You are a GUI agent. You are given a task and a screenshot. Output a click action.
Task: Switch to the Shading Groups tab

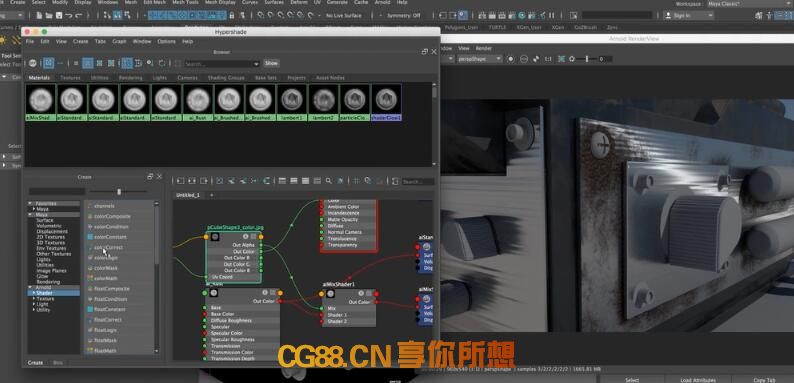tap(226, 78)
